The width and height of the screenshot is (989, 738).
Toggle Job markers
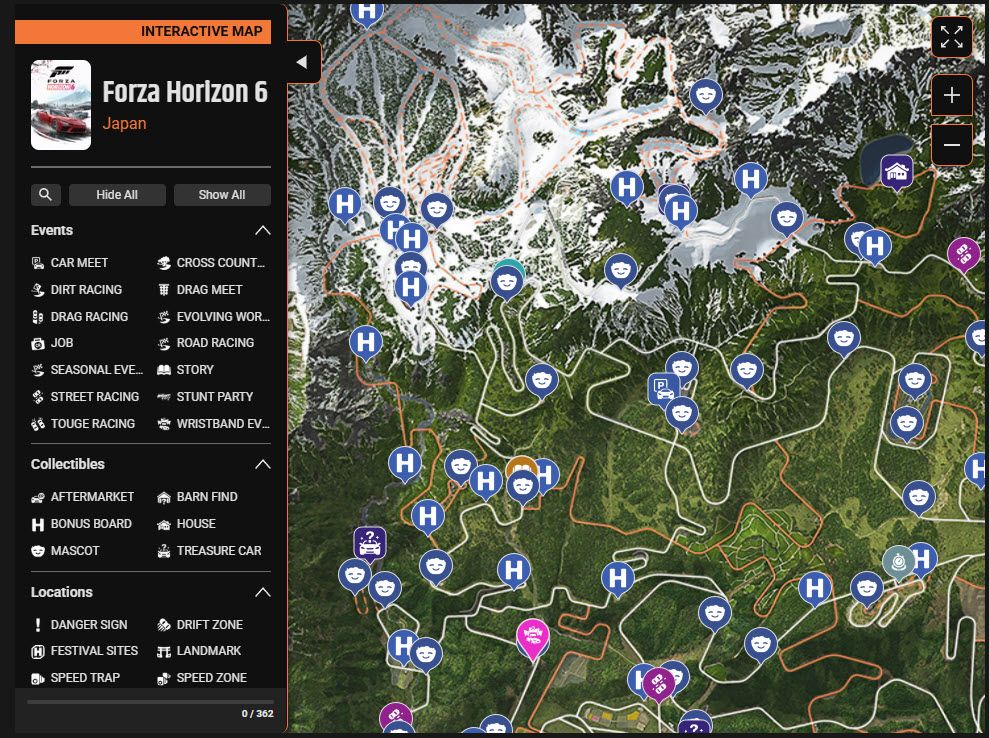pyautogui.click(x=52, y=343)
